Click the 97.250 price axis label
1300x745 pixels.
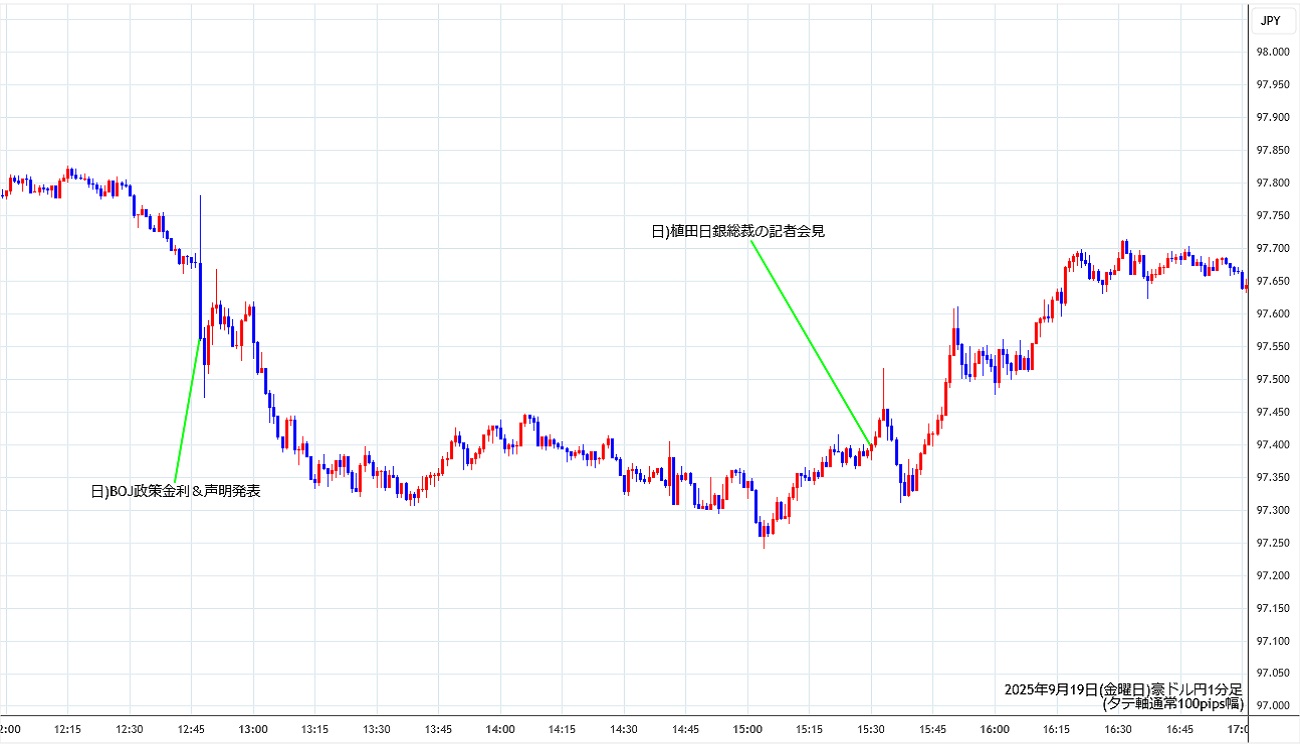(1275, 542)
